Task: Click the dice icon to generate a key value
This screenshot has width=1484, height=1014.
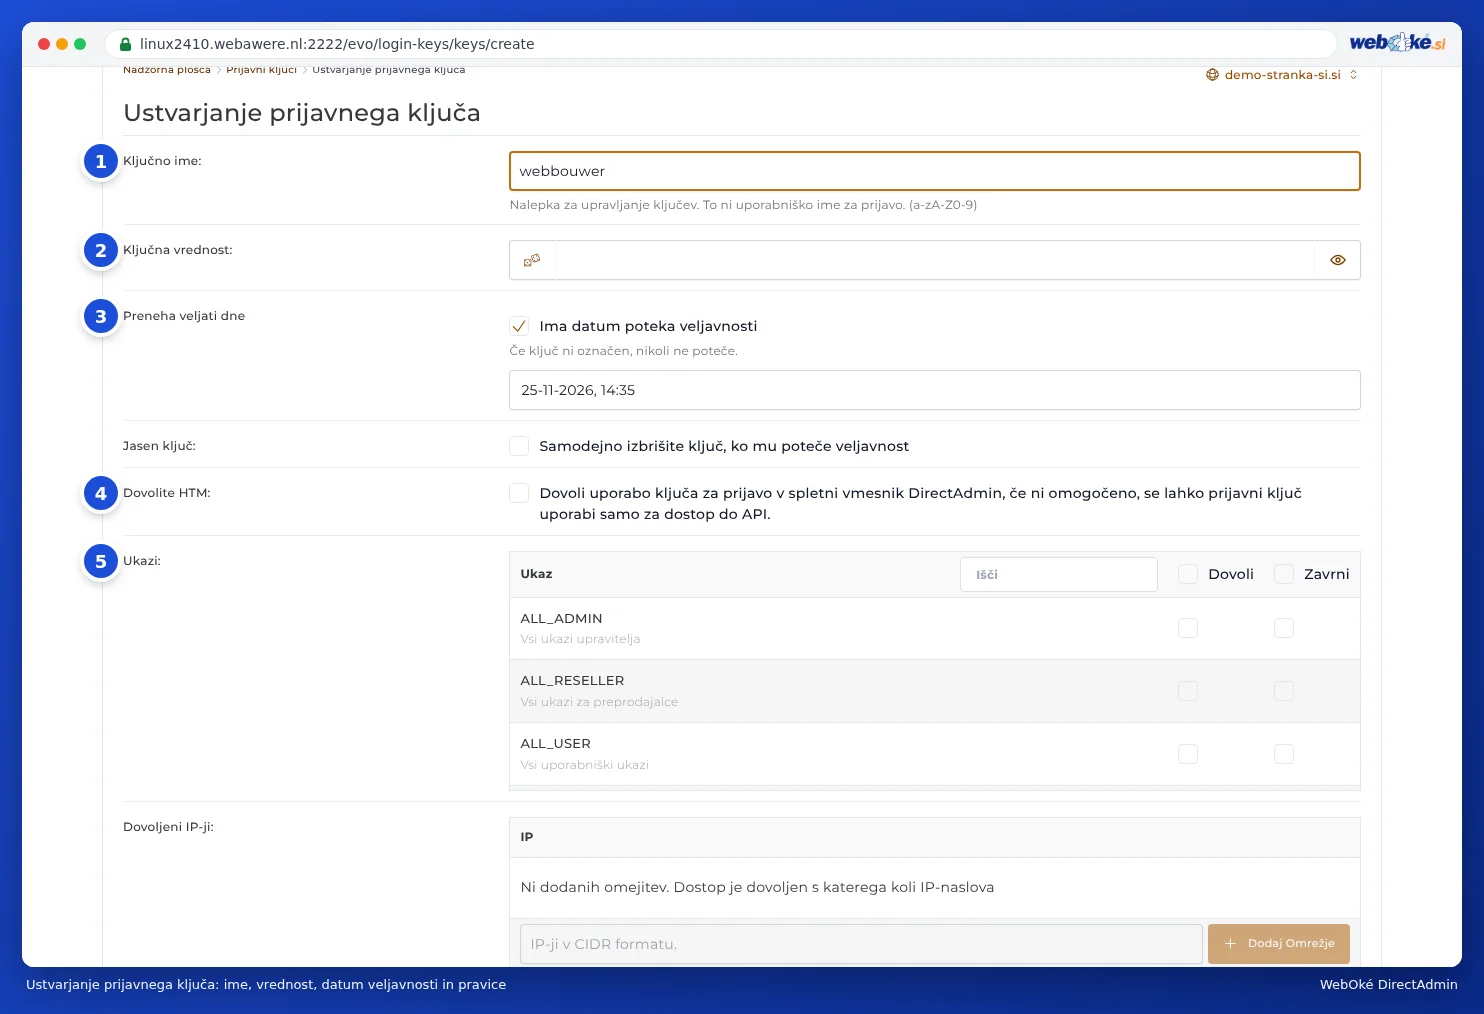Action: pyautogui.click(x=532, y=260)
